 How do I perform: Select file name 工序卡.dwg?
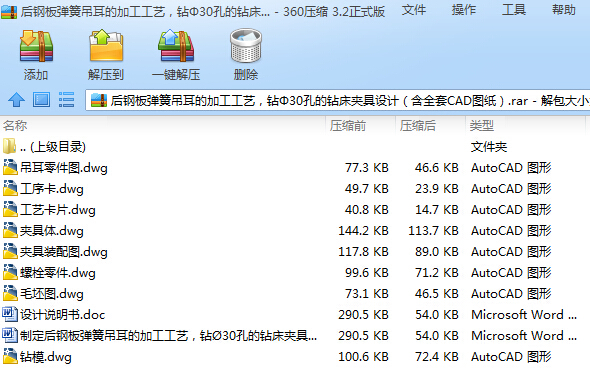(x=52, y=189)
